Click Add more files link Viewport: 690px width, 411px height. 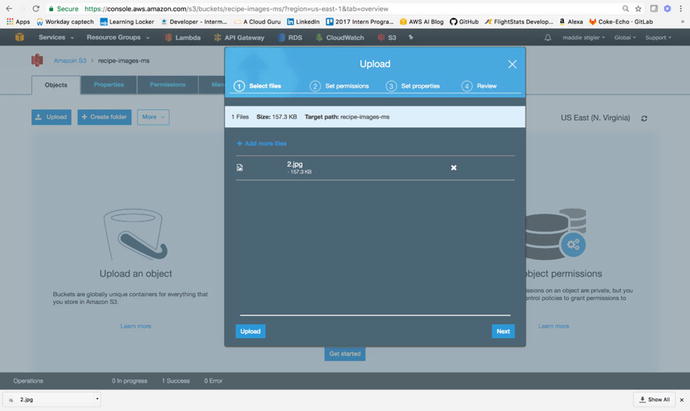pos(261,144)
